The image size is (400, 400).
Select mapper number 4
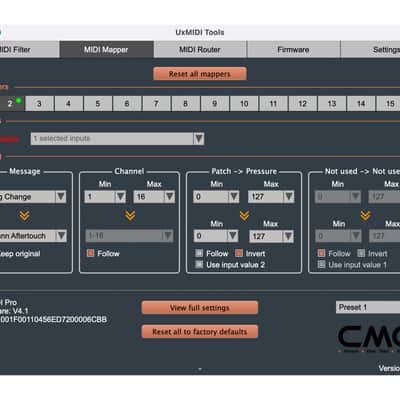pyautogui.click(x=68, y=103)
